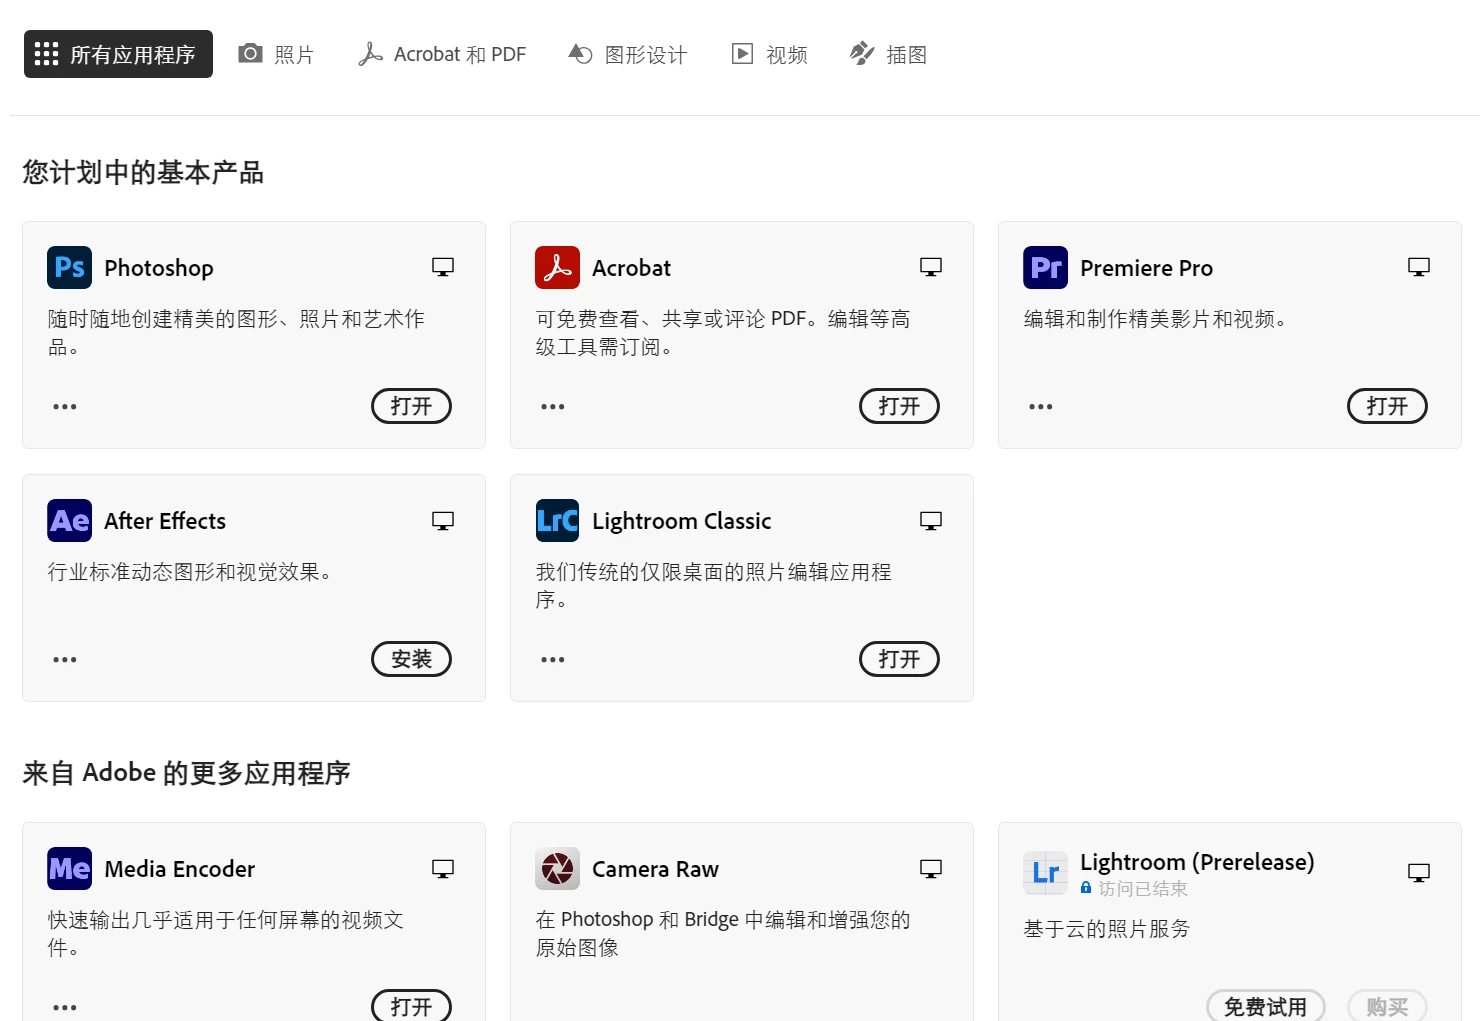Open more options menu on After Effects card
Image resolution: width=1480 pixels, height=1021 pixels.
pos(65,660)
